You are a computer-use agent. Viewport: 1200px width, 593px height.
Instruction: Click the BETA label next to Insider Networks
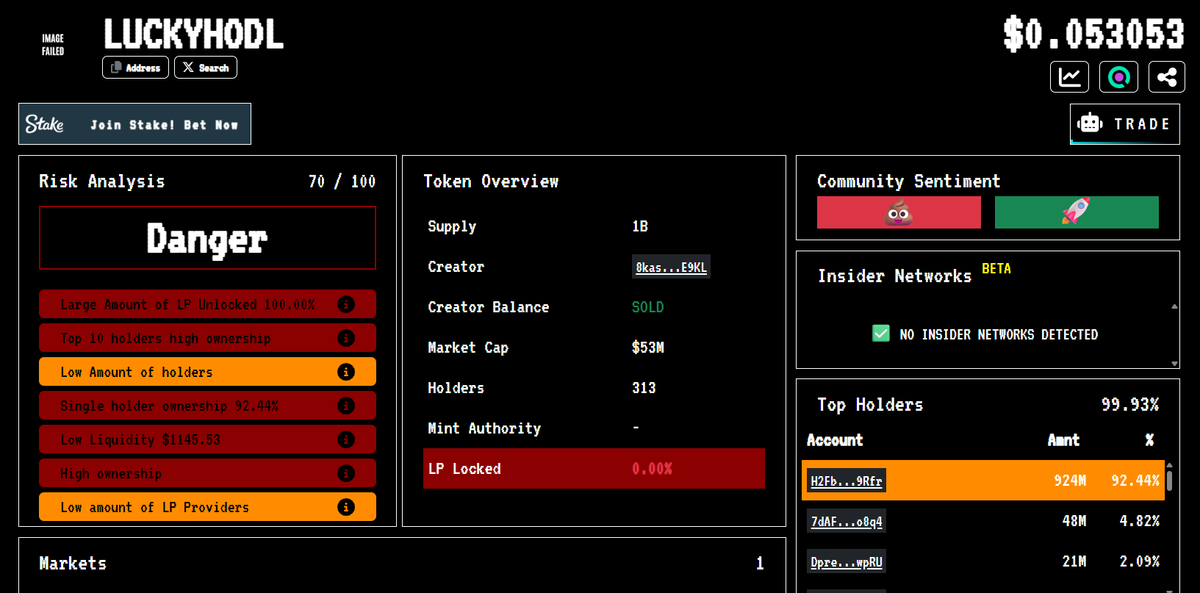tap(997, 269)
